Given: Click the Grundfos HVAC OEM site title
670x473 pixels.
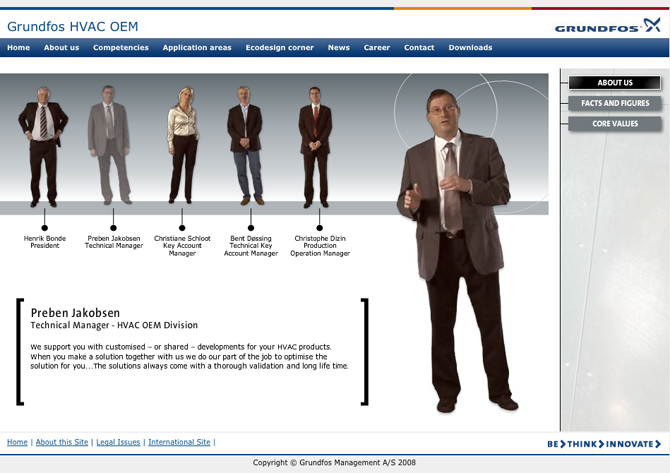Looking at the screenshot, I should point(73,26).
